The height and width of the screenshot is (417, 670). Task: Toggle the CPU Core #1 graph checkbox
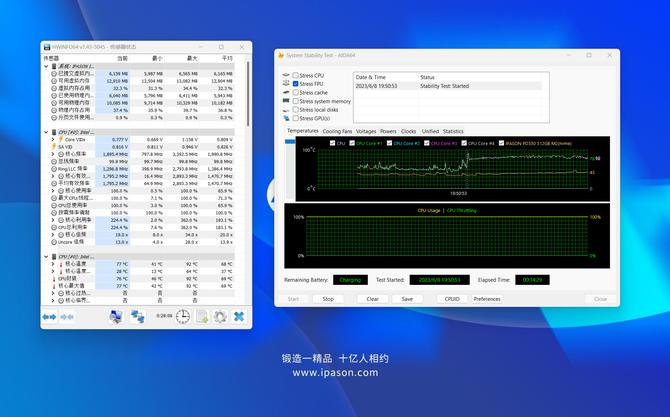352,143
